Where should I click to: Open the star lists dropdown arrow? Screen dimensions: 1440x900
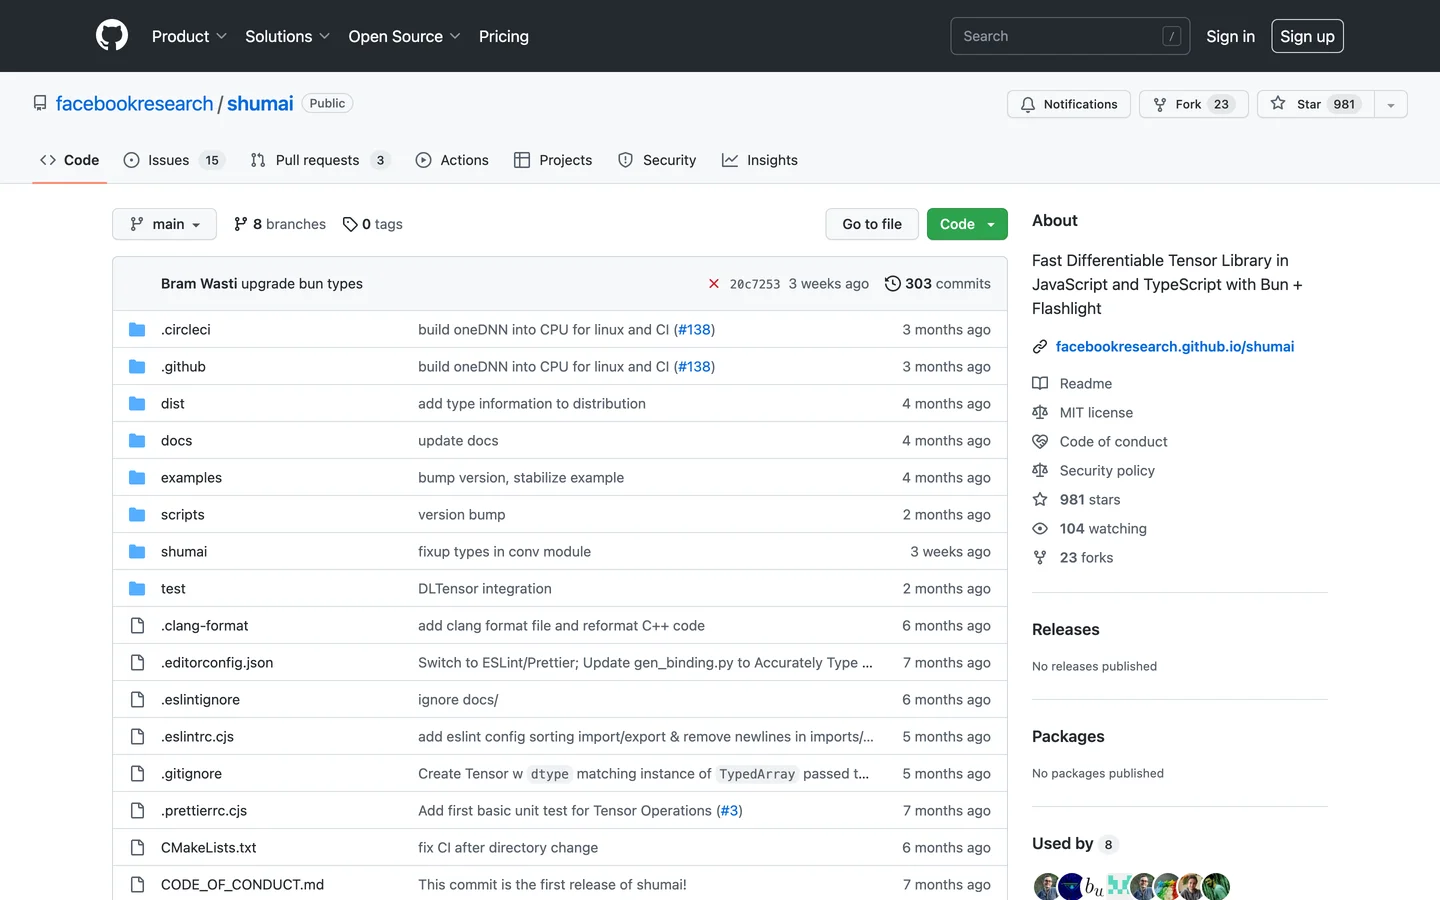tap(1391, 104)
